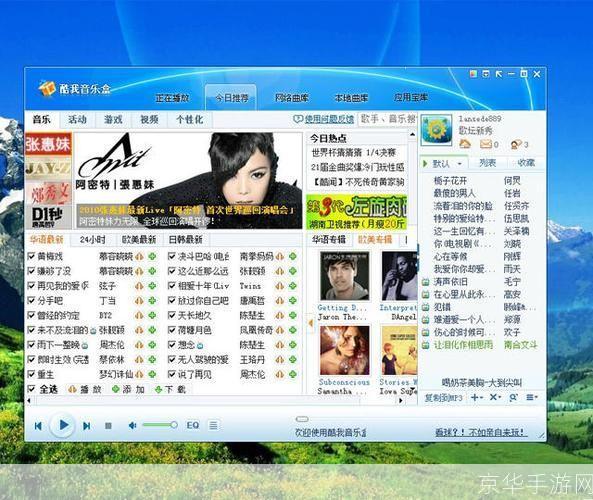Open the Subconscious album cover
Image resolution: width=593 pixels, height=500 pixels.
click(345, 350)
